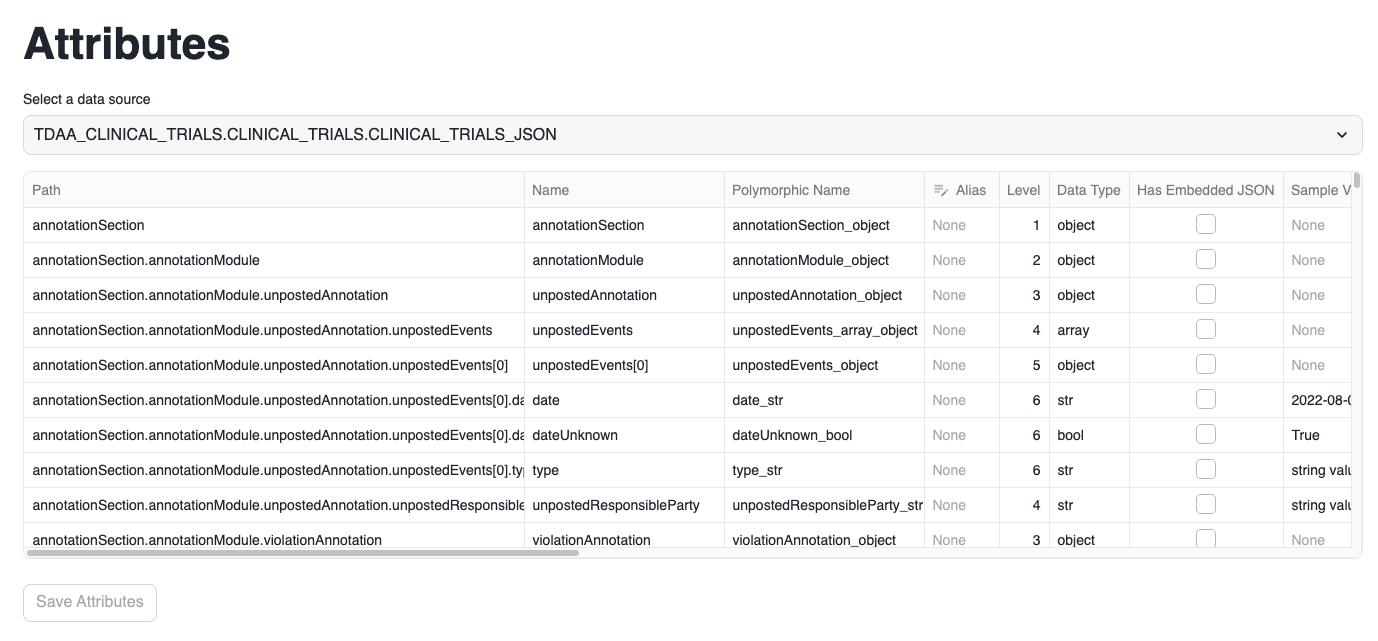Select the CLINICAL_TRIALS_JSON data source combo box
Screen dimensions: 1378x641
click(x=680, y=135)
